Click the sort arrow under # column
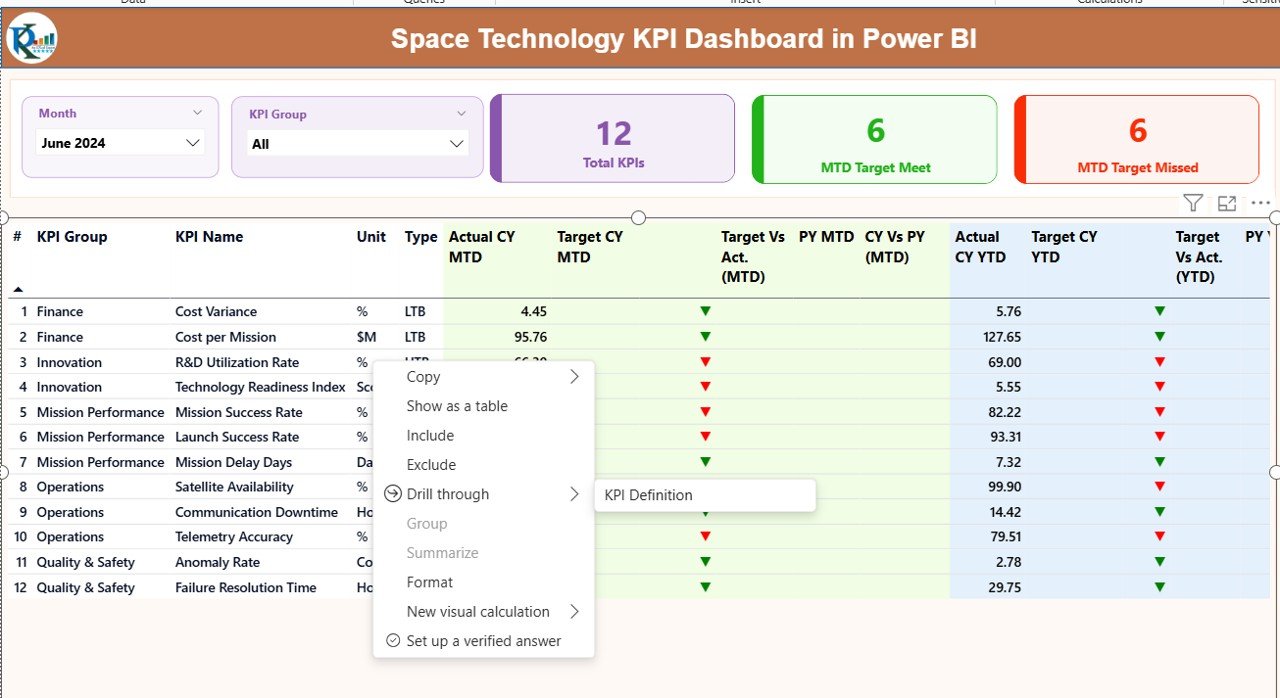The width and height of the screenshot is (1280, 698). click(x=18, y=289)
